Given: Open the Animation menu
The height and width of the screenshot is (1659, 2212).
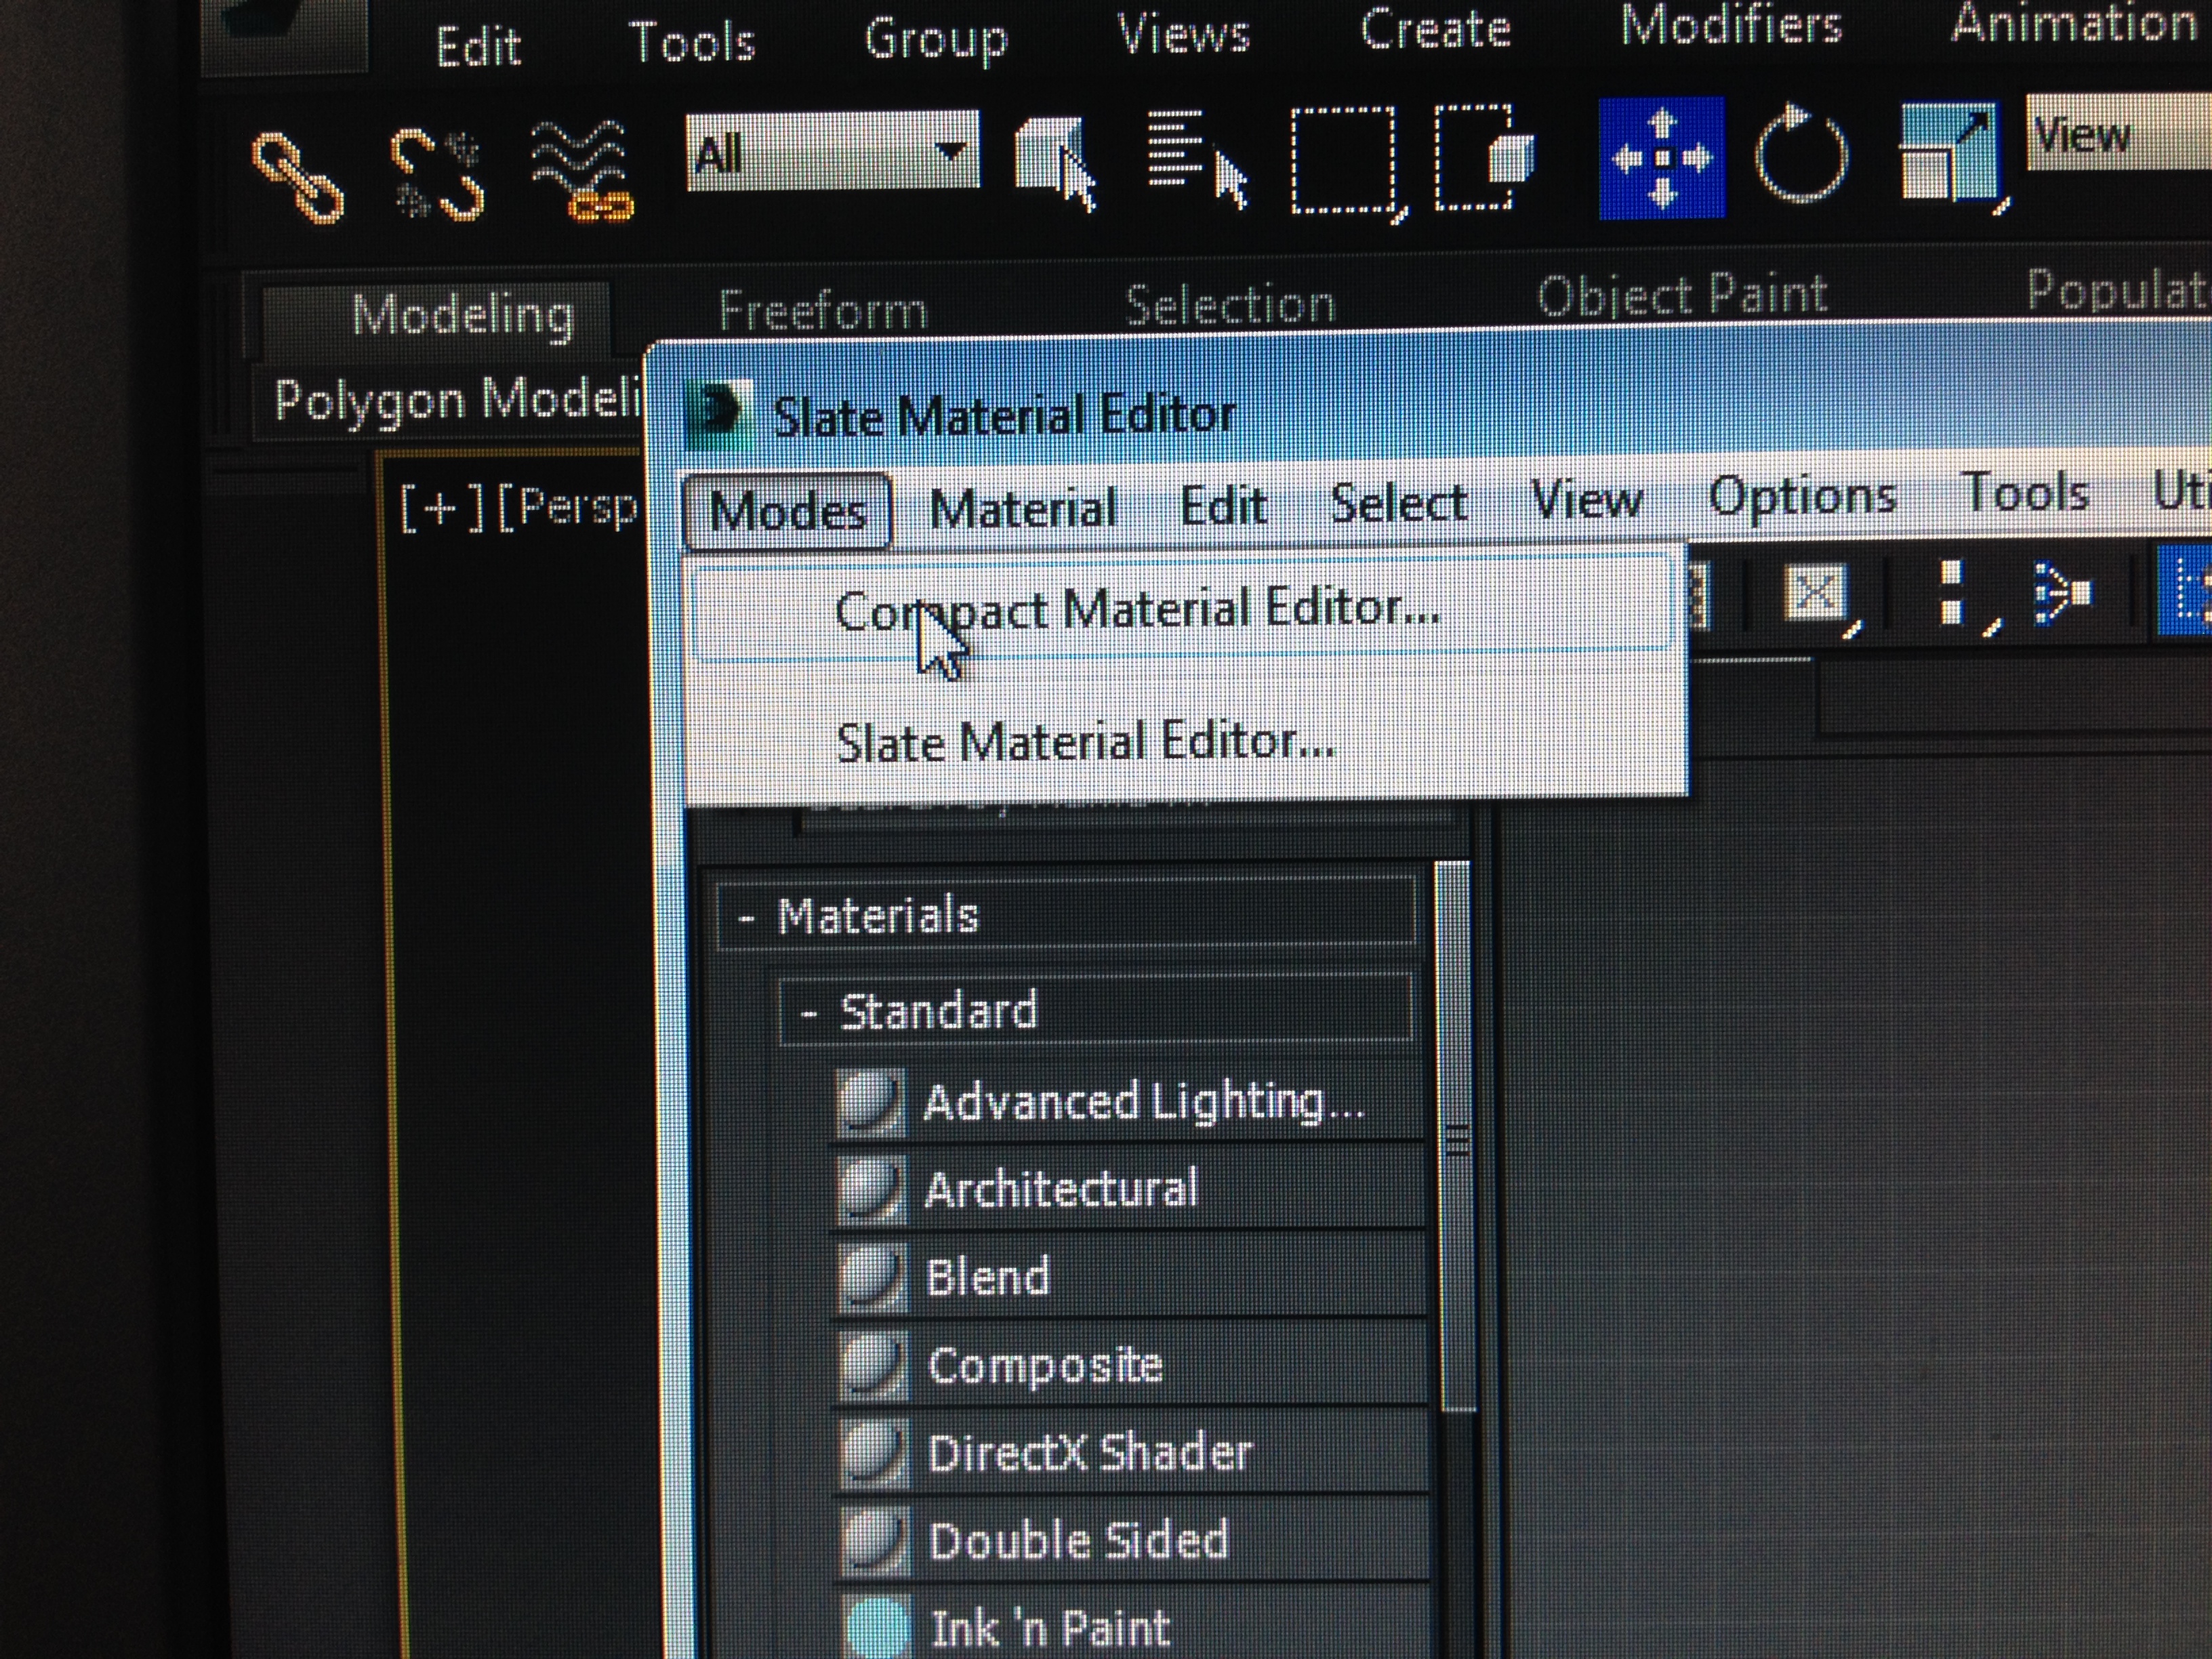Looking at the screenshot, I should [2074, 22].
